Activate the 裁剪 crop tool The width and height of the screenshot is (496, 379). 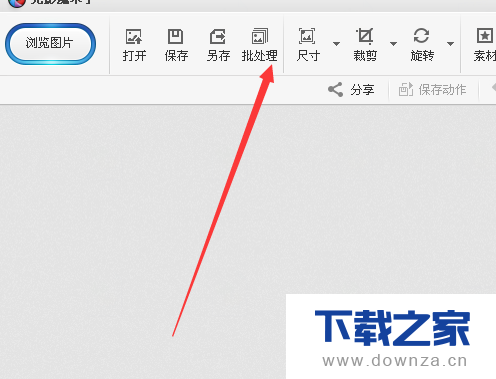click(365, 45)
